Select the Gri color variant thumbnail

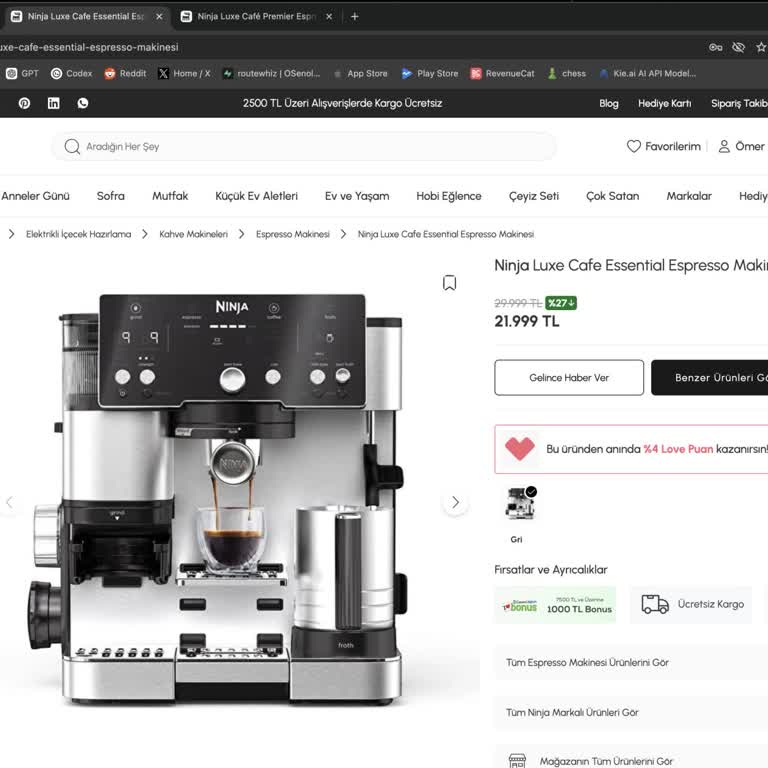(x=520, y=504)
